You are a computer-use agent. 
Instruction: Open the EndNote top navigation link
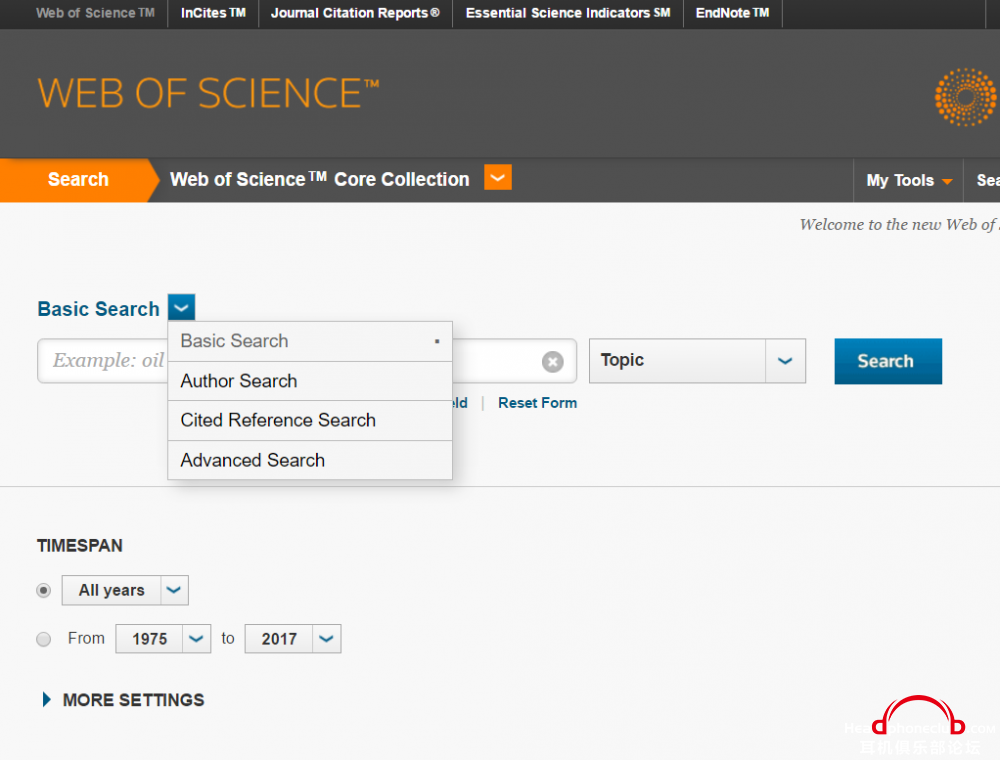(732, 13)
